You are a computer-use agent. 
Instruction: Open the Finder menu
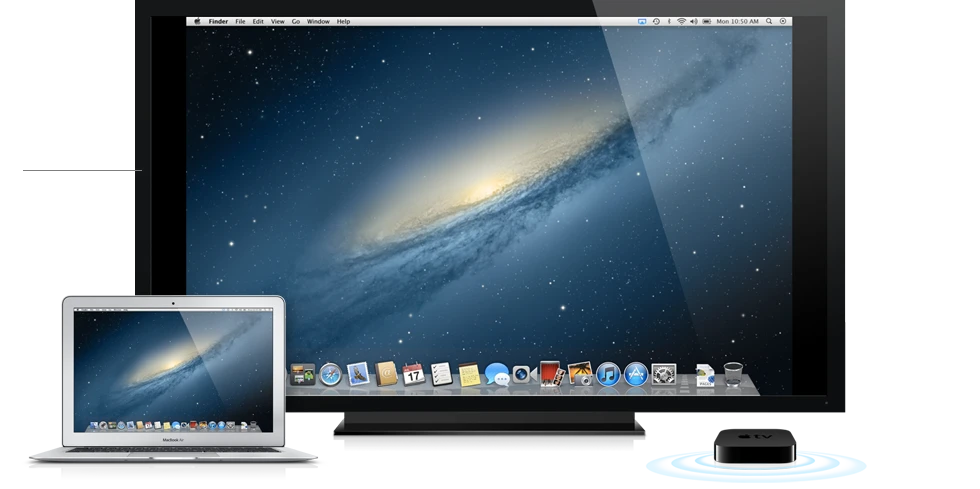coord(218,21)
